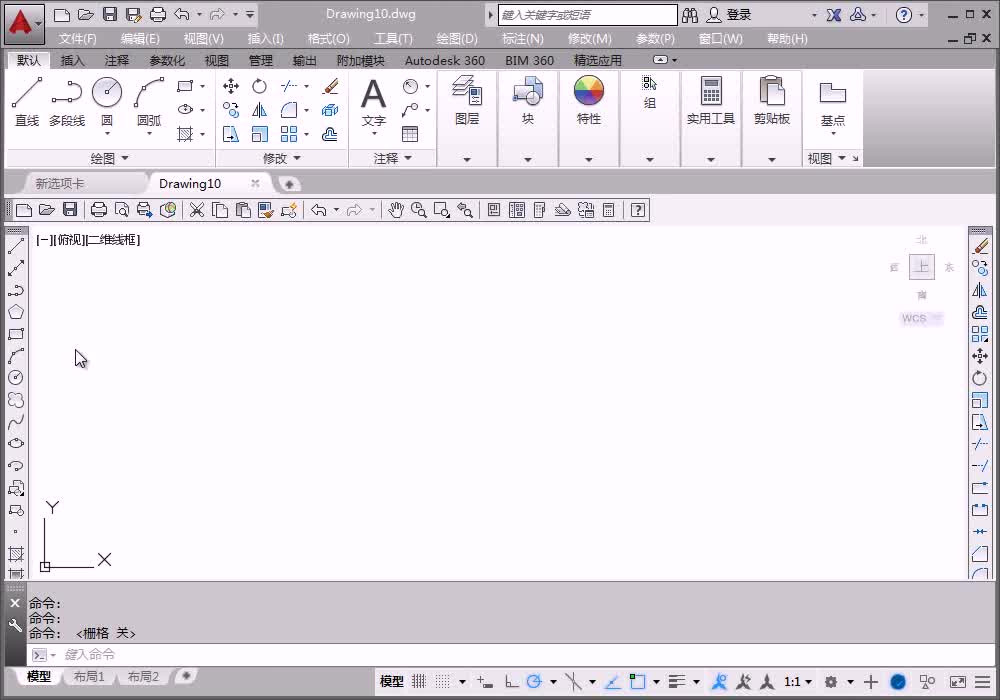Switch to the 布局1 layout tab
The image size is (1000, 700).
coord(89,676)
